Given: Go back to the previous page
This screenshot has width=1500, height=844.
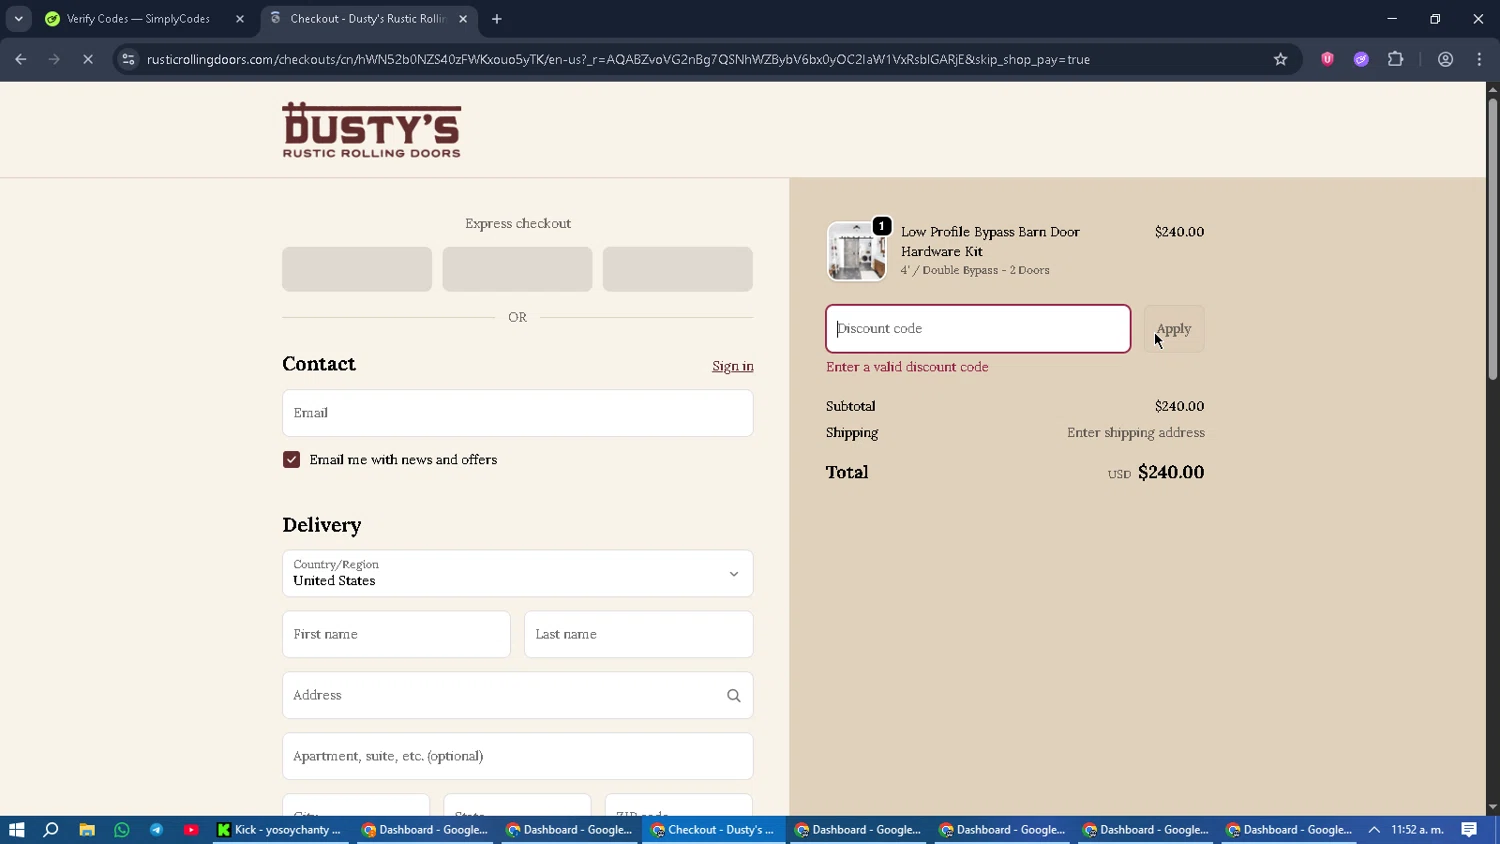Looking at the screenshot, I should [21, 59].
